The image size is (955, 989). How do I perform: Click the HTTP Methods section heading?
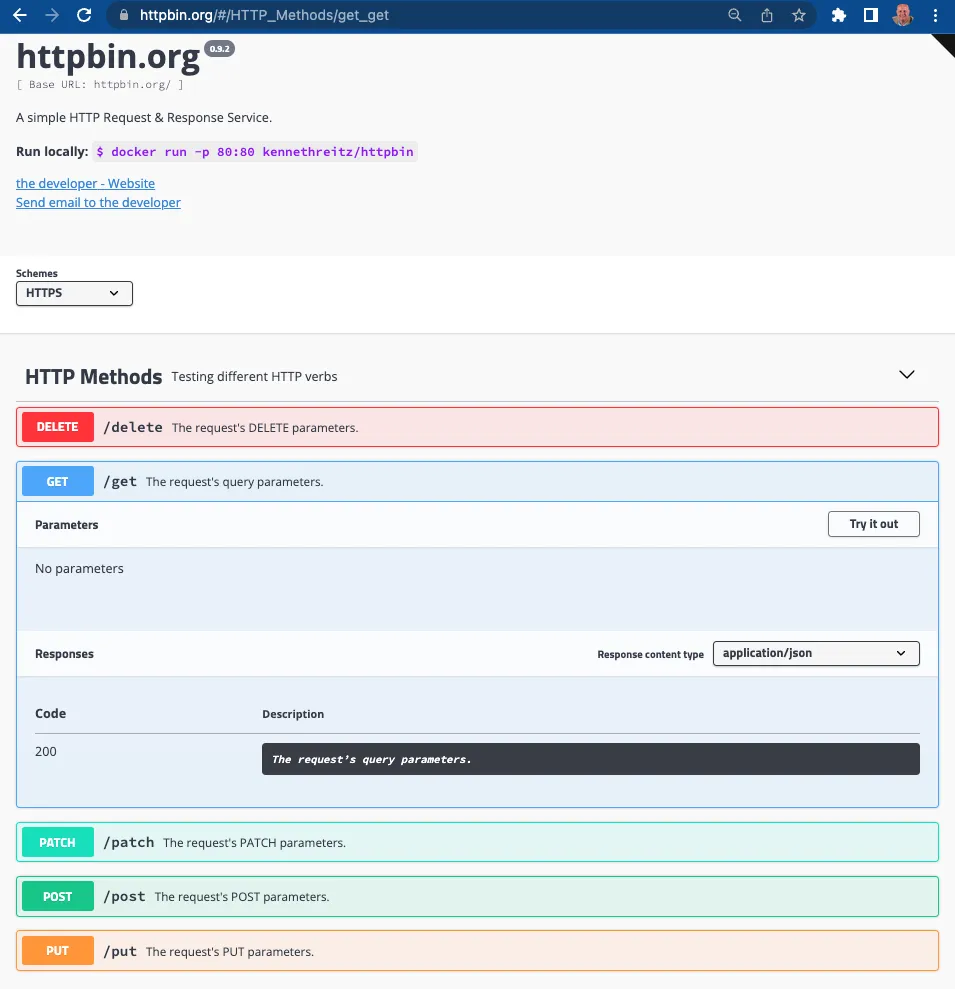tap(93, 377)
